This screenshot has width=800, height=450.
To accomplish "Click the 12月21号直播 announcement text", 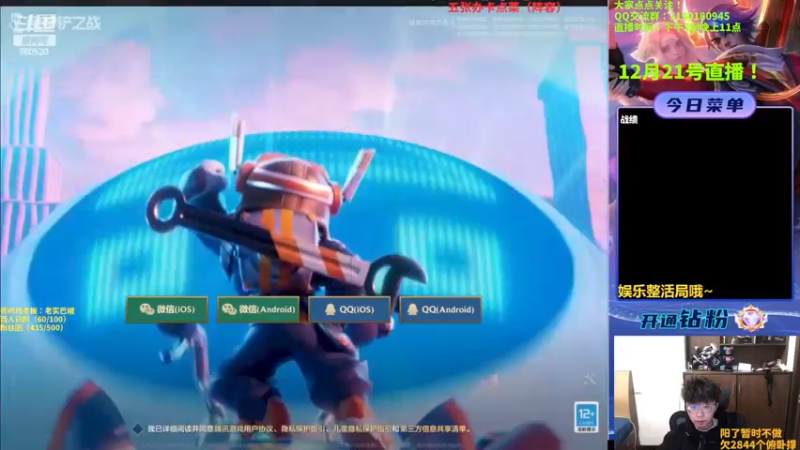I will pos(690,72).
